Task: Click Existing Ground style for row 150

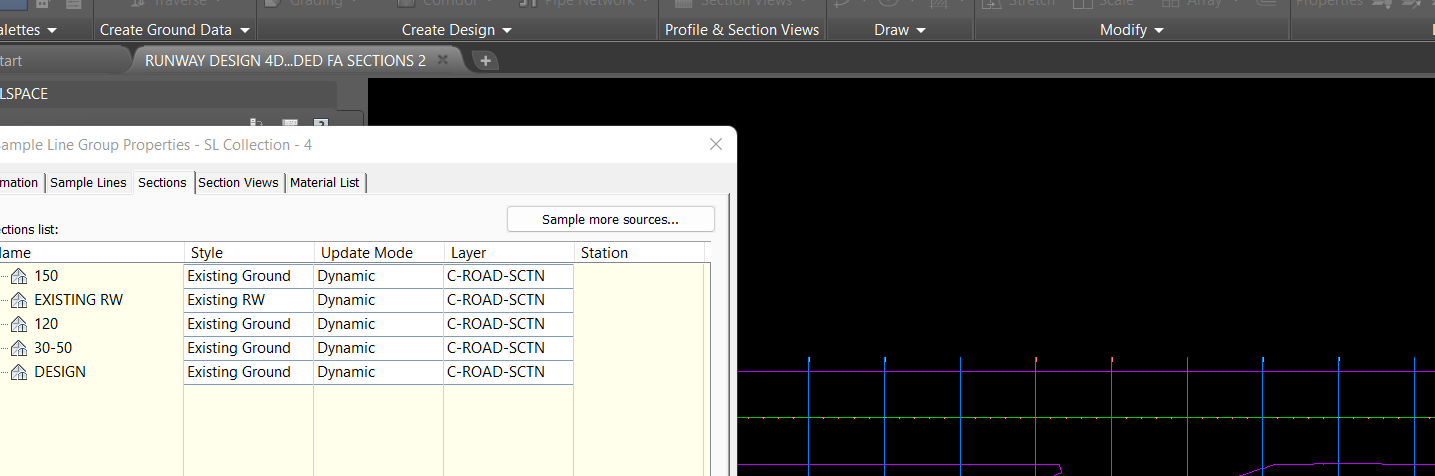Action: 248,276
